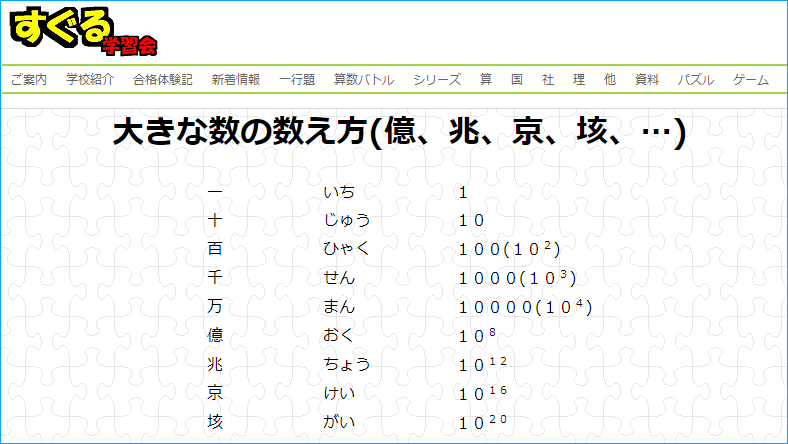Click the kanji 千 in table
Image resolution: width=788 pixels, height=444 pixels.
(215, 277)
